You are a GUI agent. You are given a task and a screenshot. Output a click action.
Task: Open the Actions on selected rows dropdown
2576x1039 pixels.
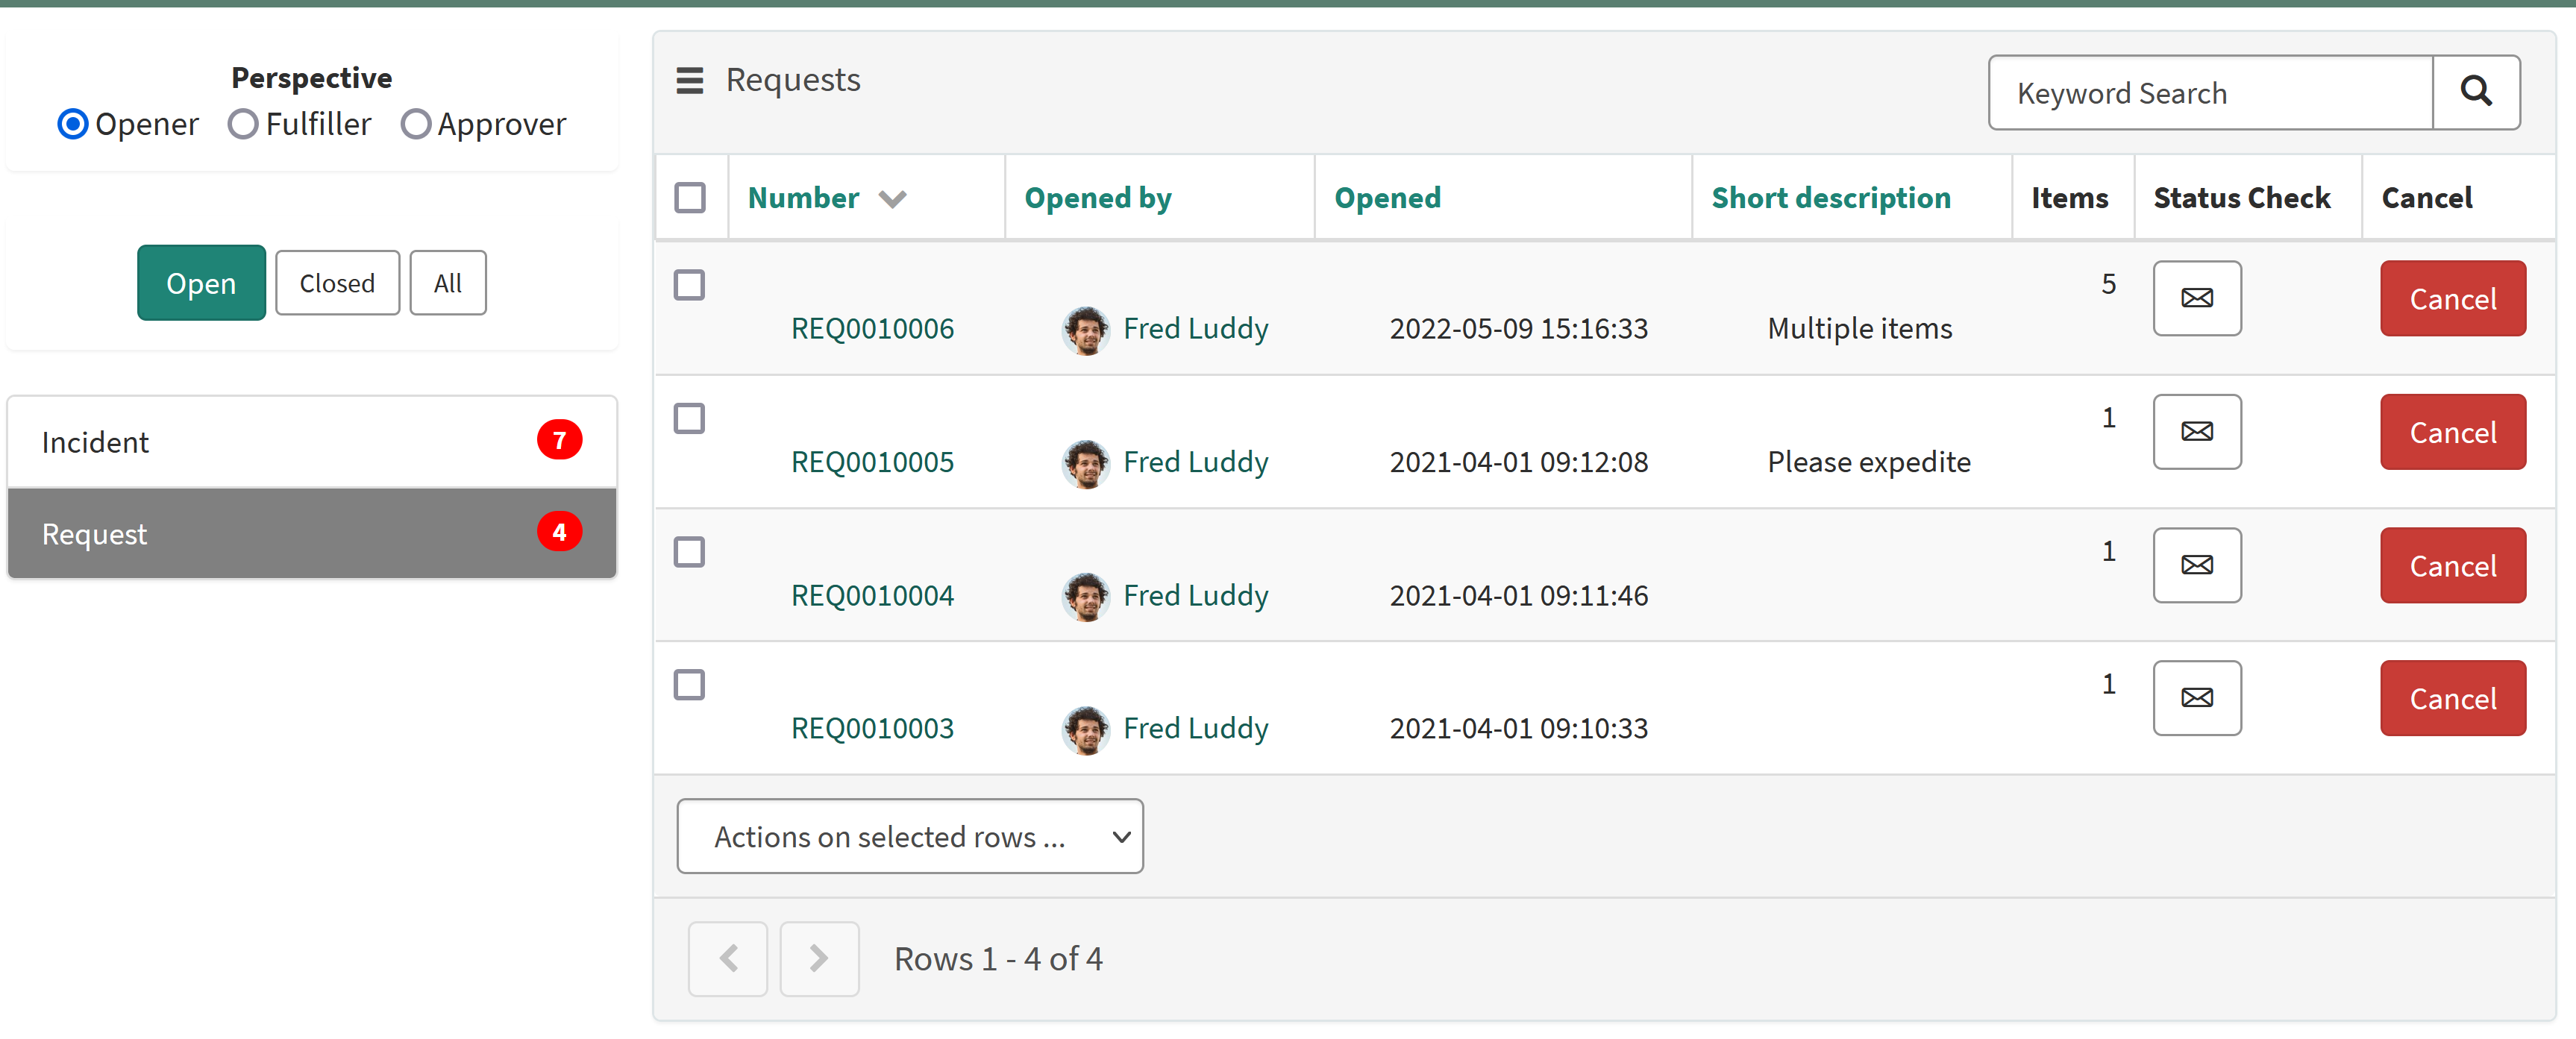908,836
